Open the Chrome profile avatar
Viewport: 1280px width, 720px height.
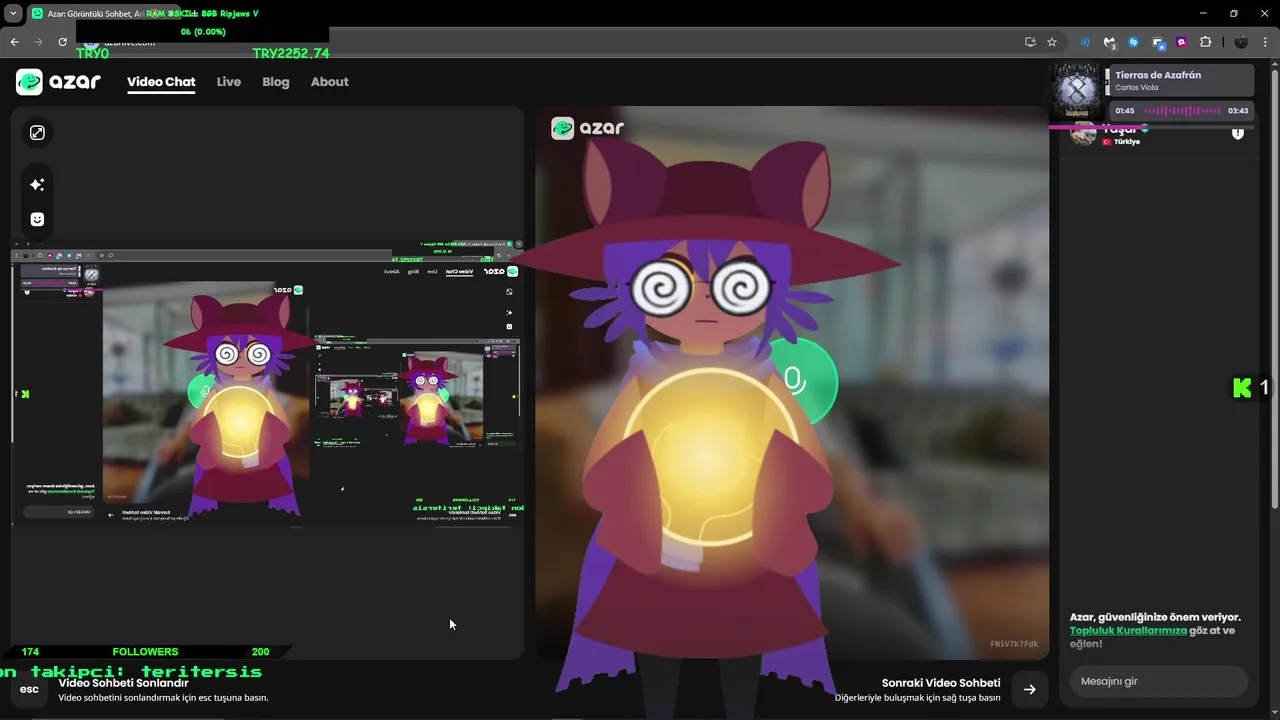tap(1241, 42)
